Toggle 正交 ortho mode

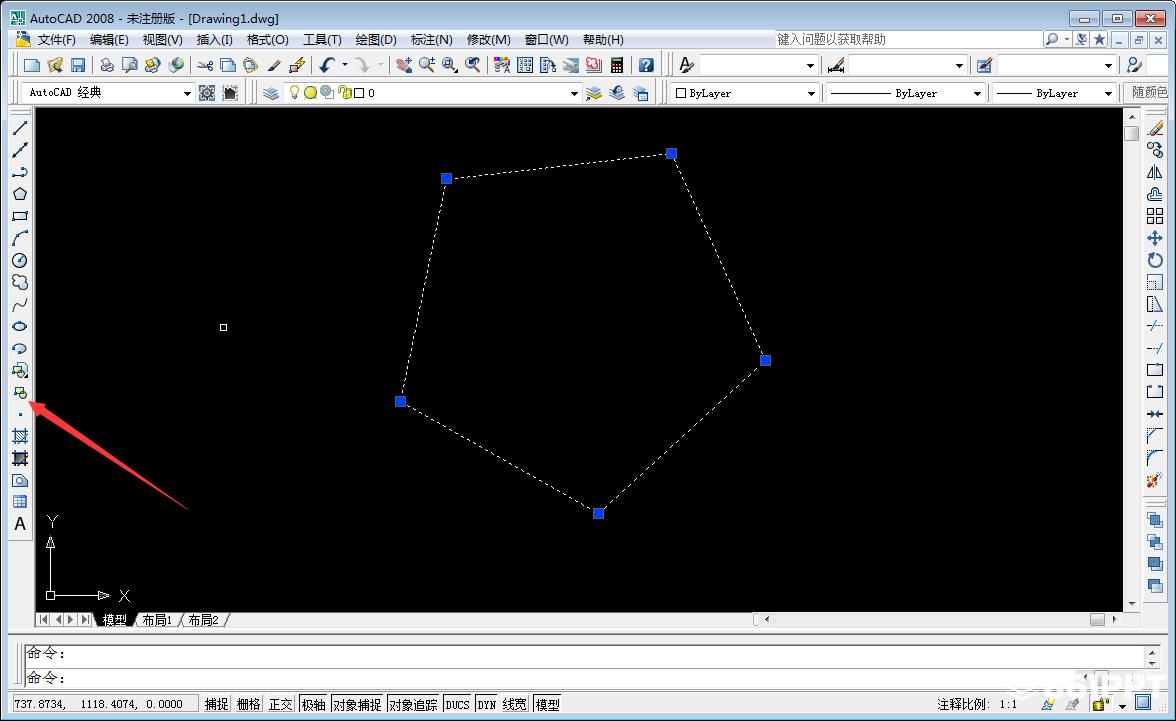(280, 704)
